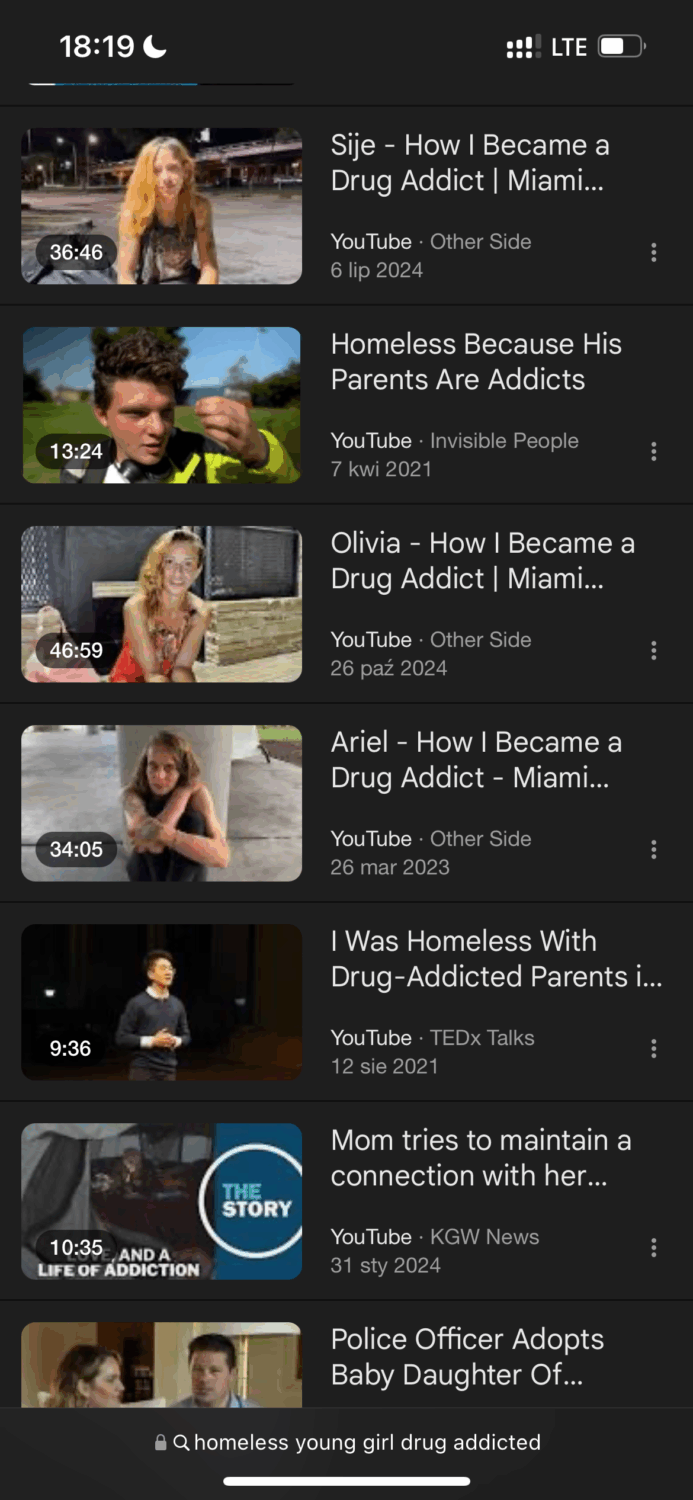Open Sije video thumbnail with 36:46 duration
693x1500 pixels.
pyautogui.click(x=162, y=206)
